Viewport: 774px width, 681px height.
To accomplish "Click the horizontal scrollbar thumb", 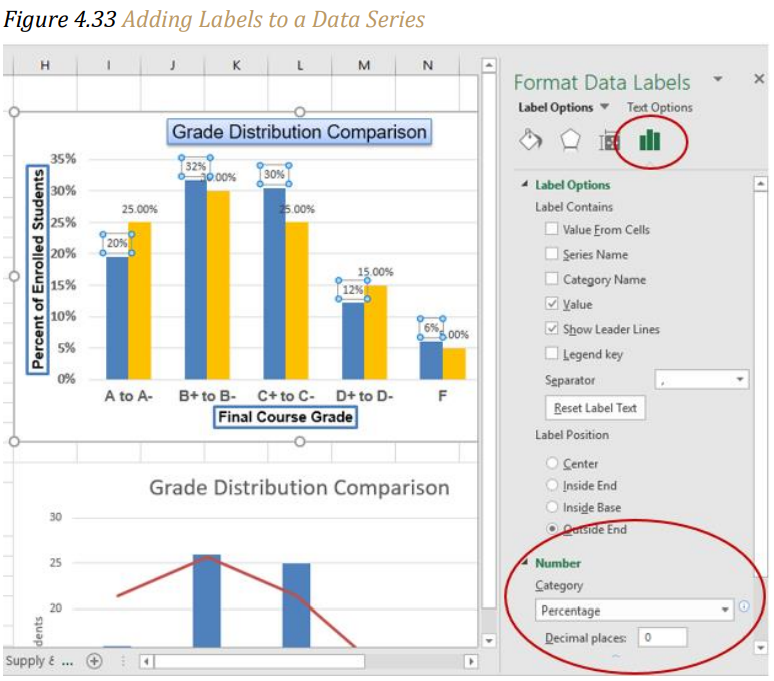I will click(259, 661).
